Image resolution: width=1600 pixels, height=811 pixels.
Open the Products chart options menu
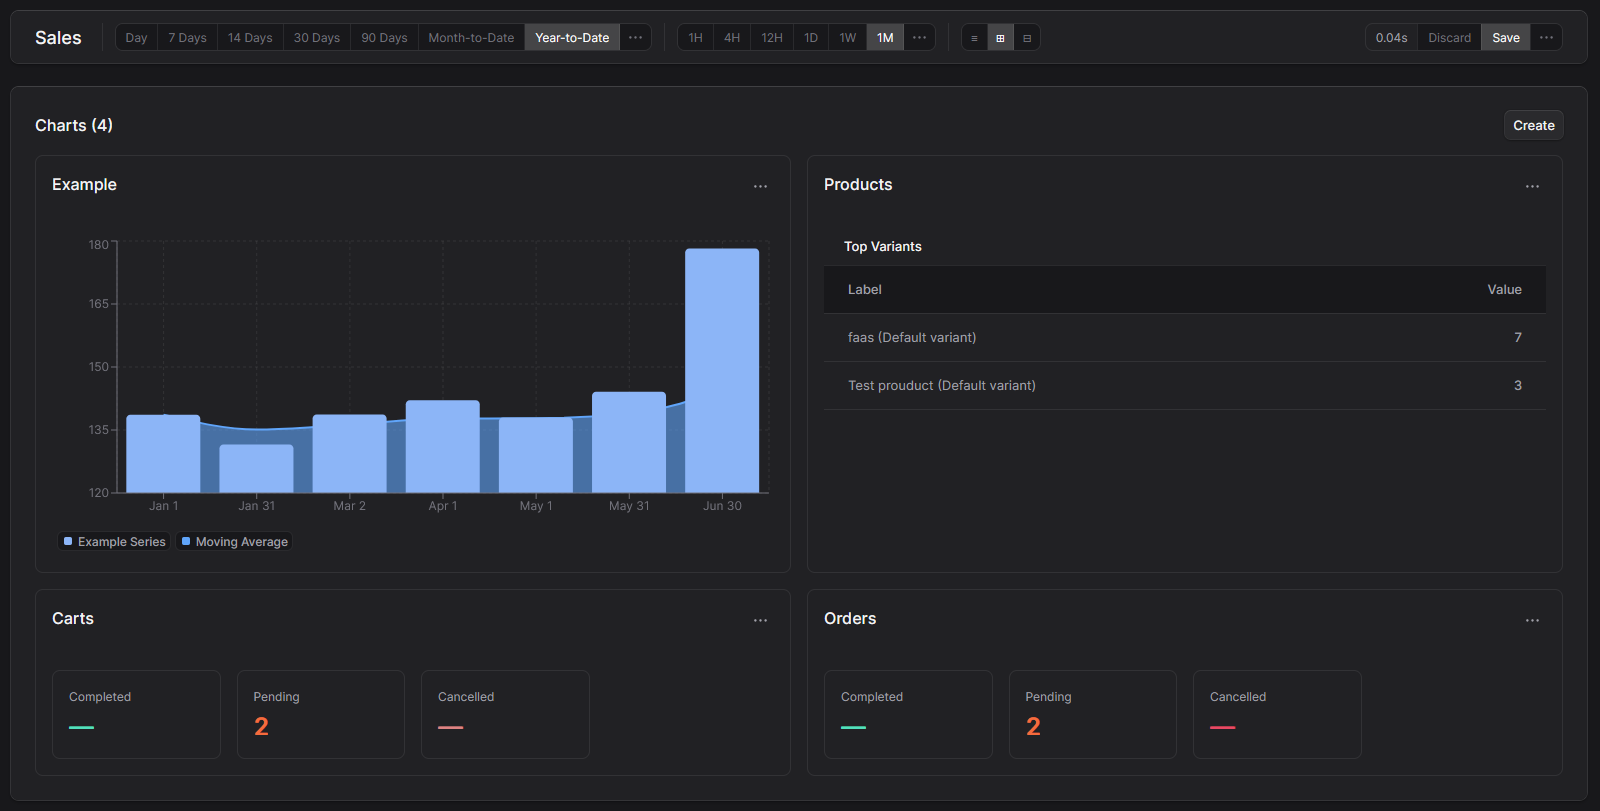[x=1532, y=186]
